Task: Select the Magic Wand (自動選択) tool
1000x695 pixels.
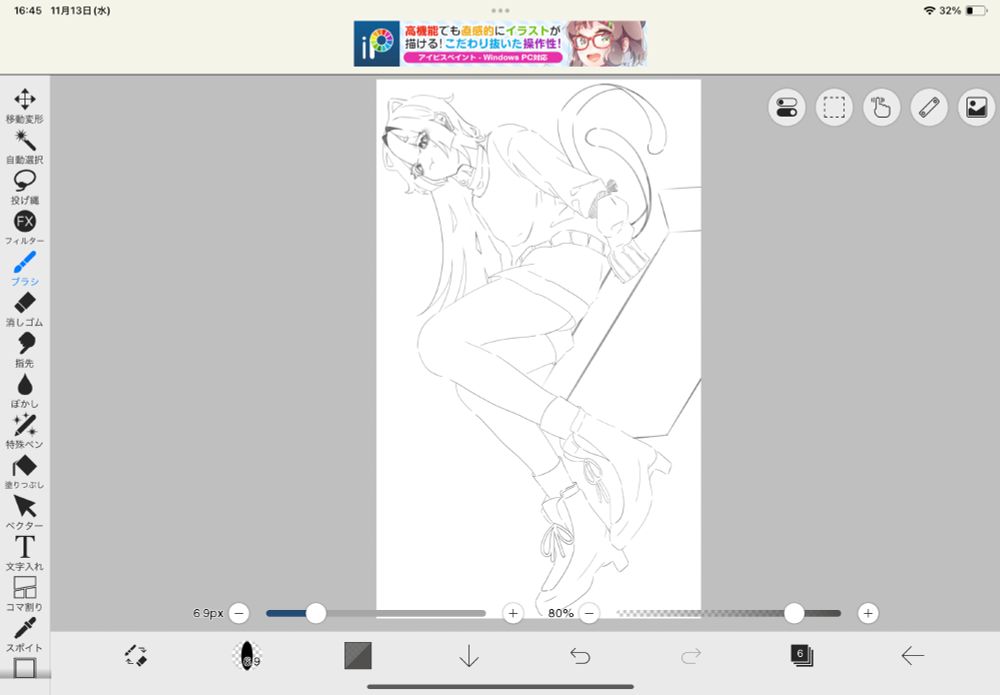Action: (x=25, y=146)
